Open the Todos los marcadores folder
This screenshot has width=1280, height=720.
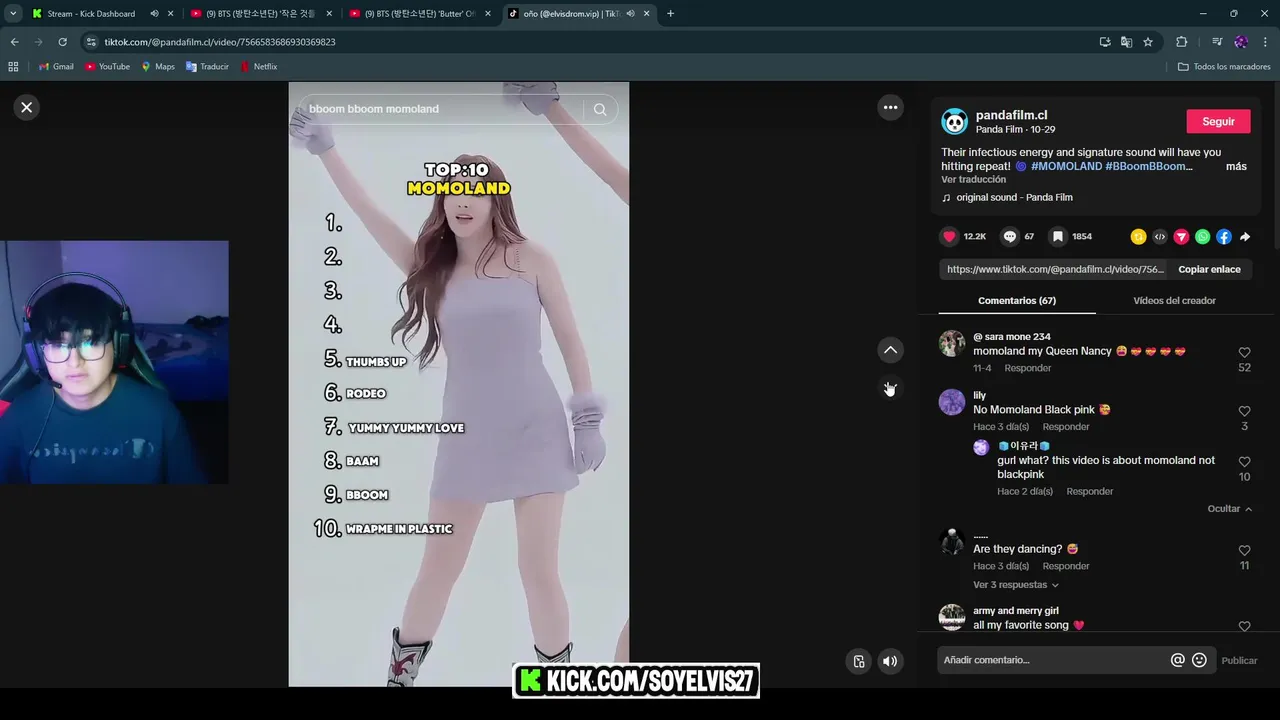pos(1224,66)
